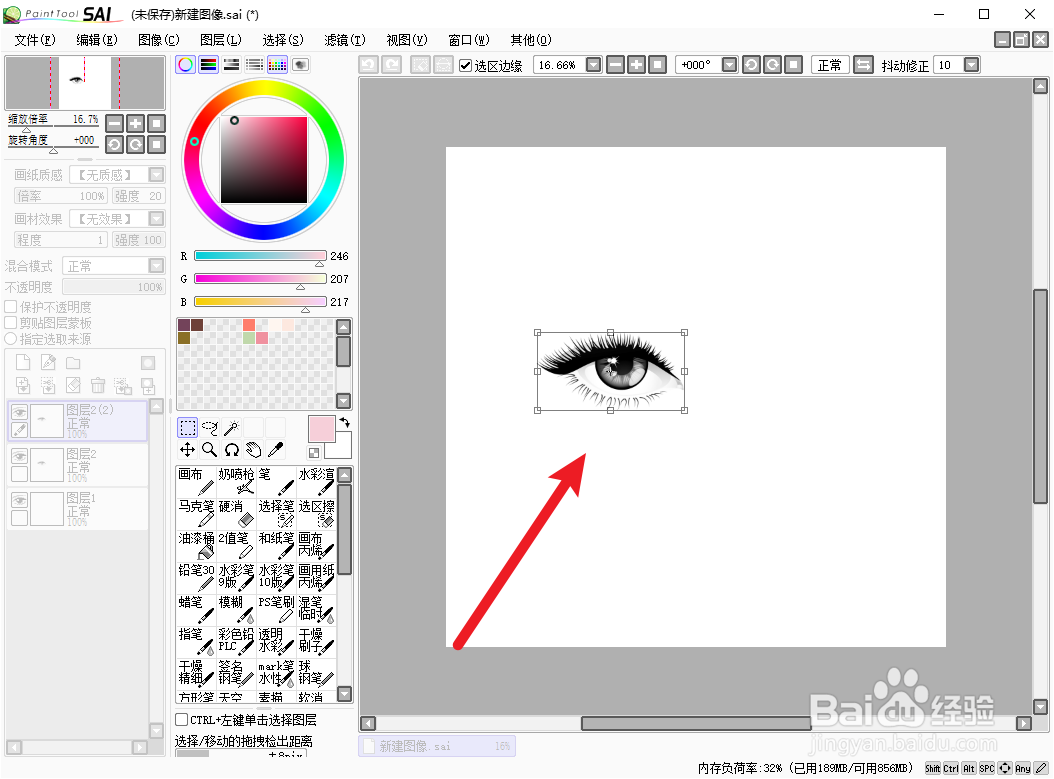Open the 抖动修正 value dropdown
The height and width of the screenshot is (779, 1054).
click(x=971, y=65)
